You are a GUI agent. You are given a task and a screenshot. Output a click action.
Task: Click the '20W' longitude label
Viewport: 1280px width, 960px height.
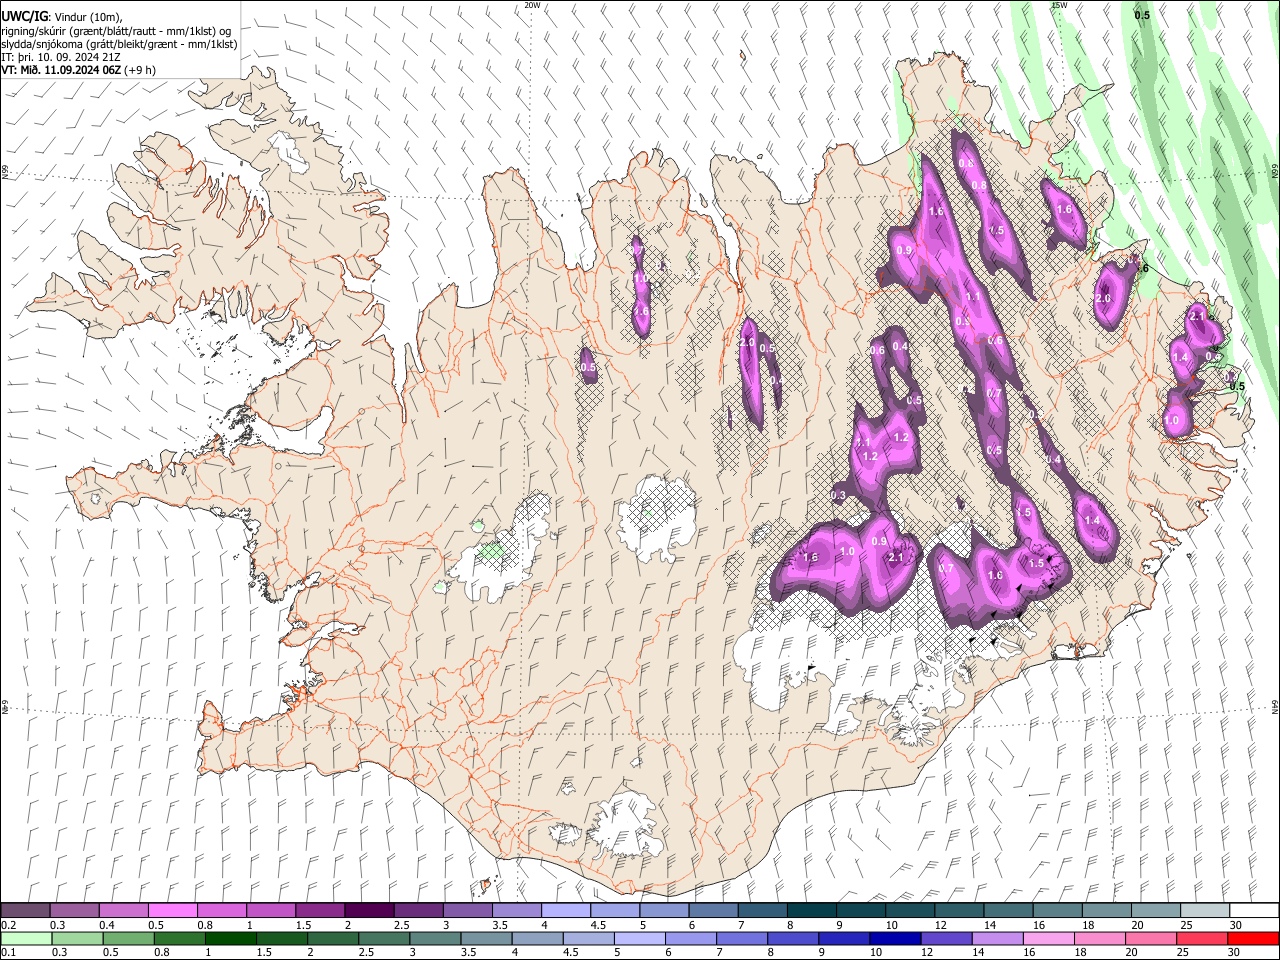point(533,5)
